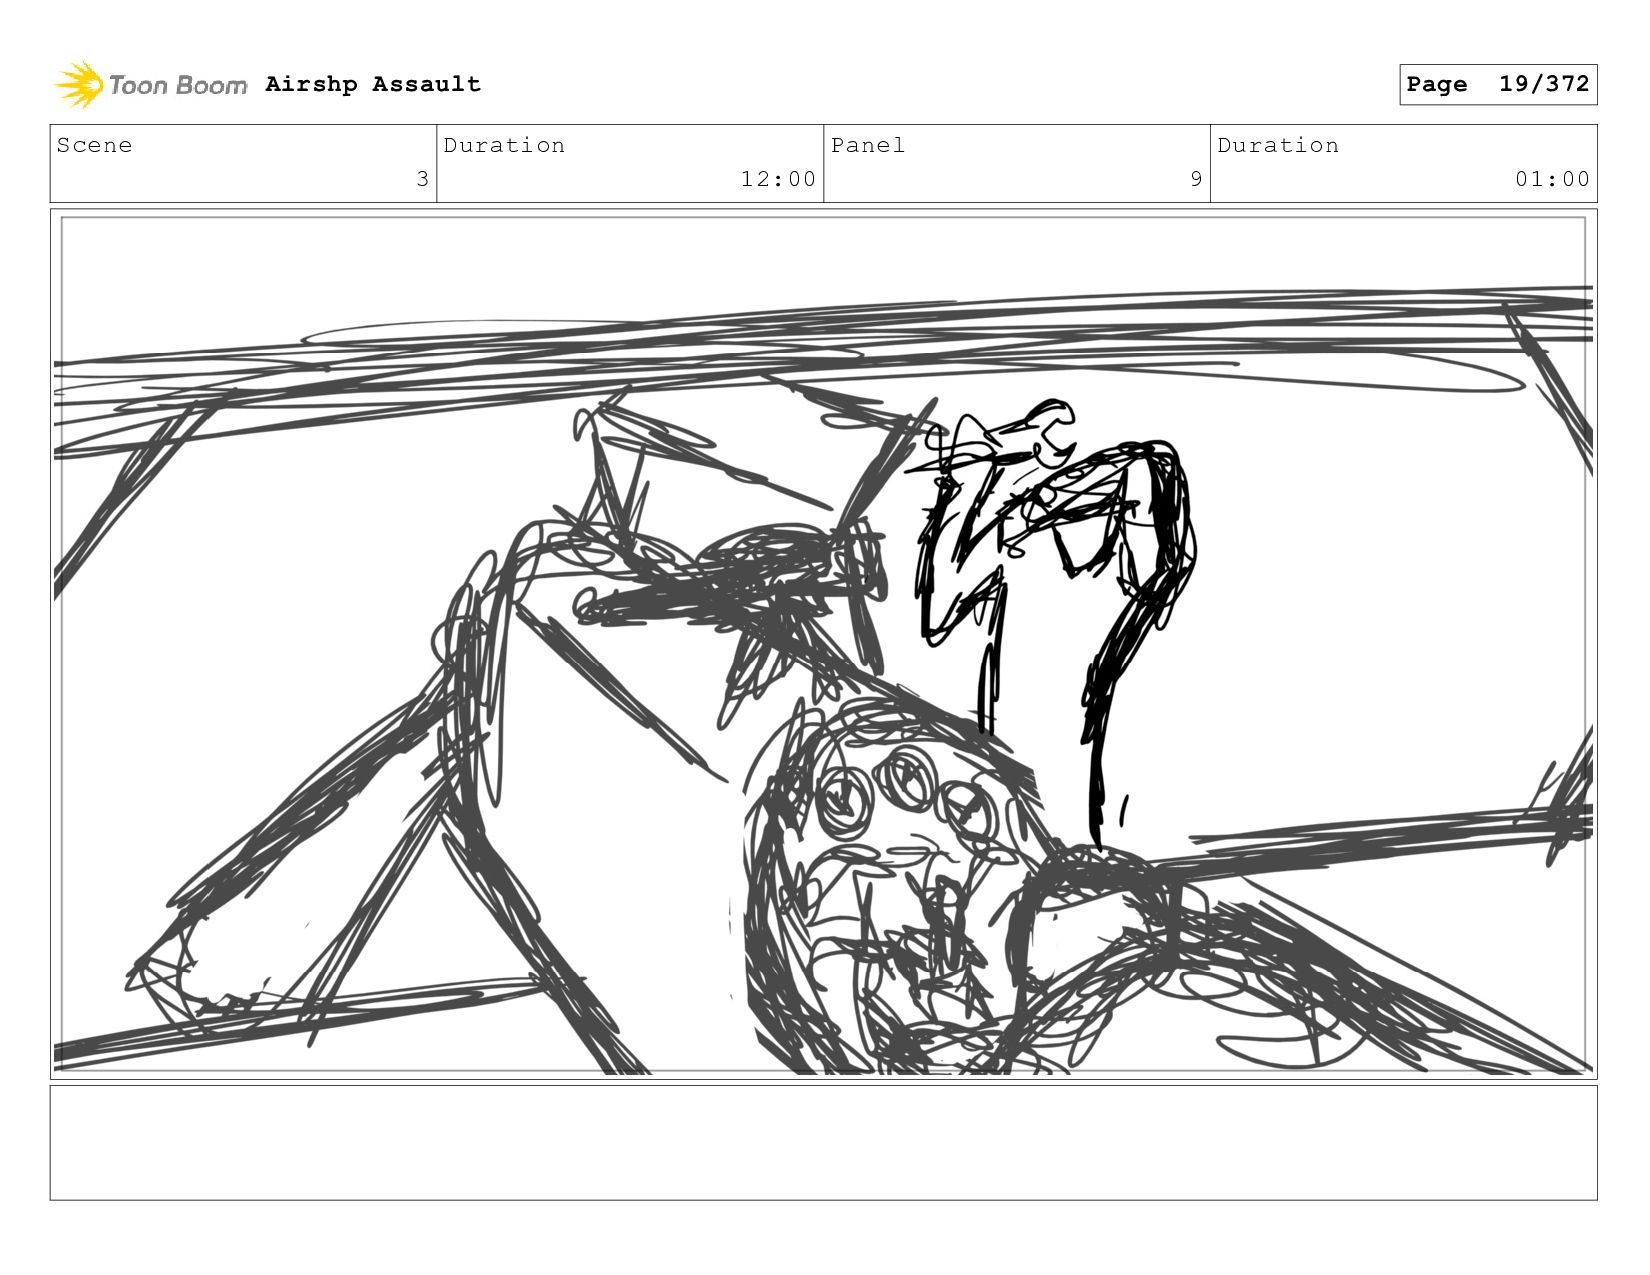Click the scene duration value '12:00'
1650x1275 pixels.
pos(778,179)
